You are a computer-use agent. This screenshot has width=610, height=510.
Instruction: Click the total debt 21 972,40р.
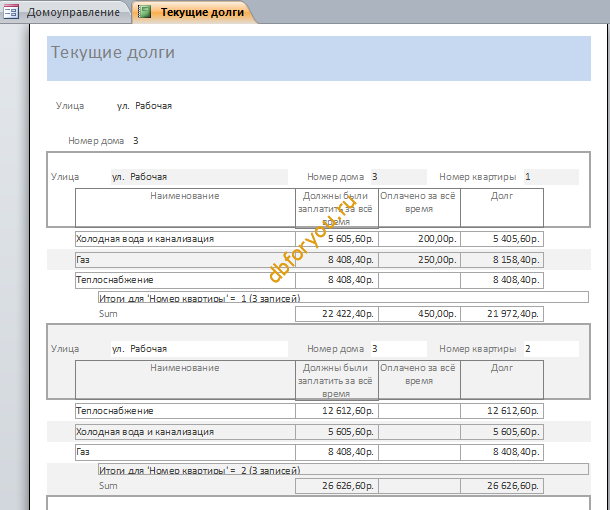pos(502,314)
